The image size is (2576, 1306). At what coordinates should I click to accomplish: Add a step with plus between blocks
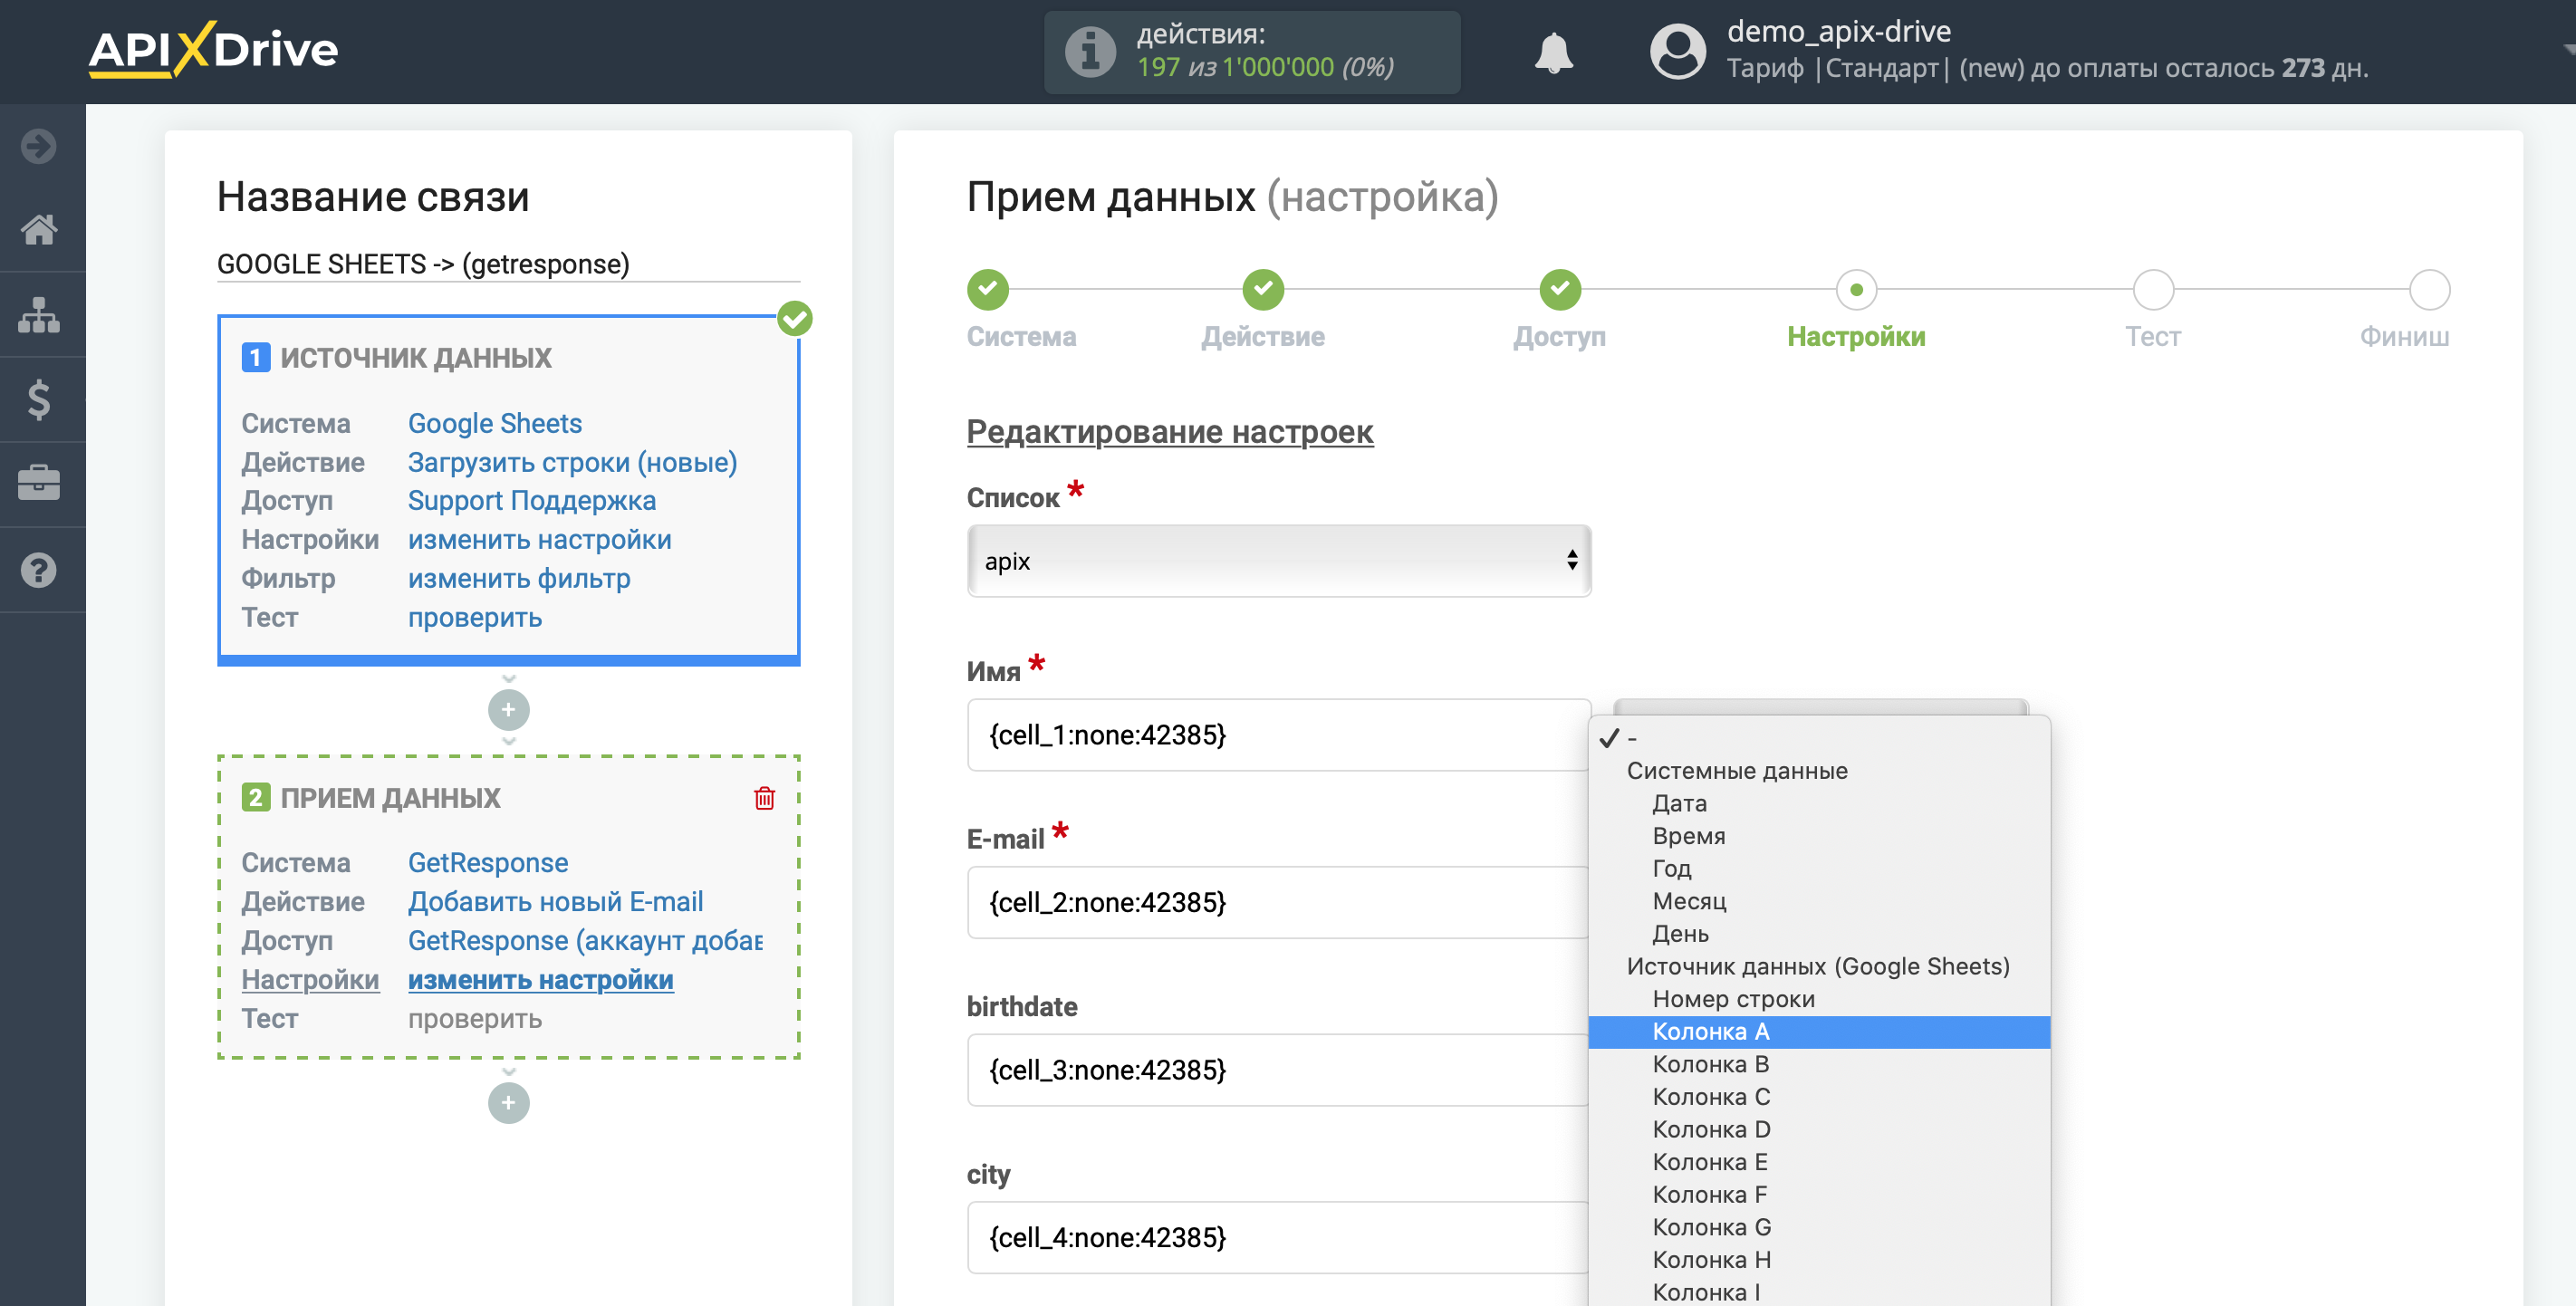click(508, 710)
